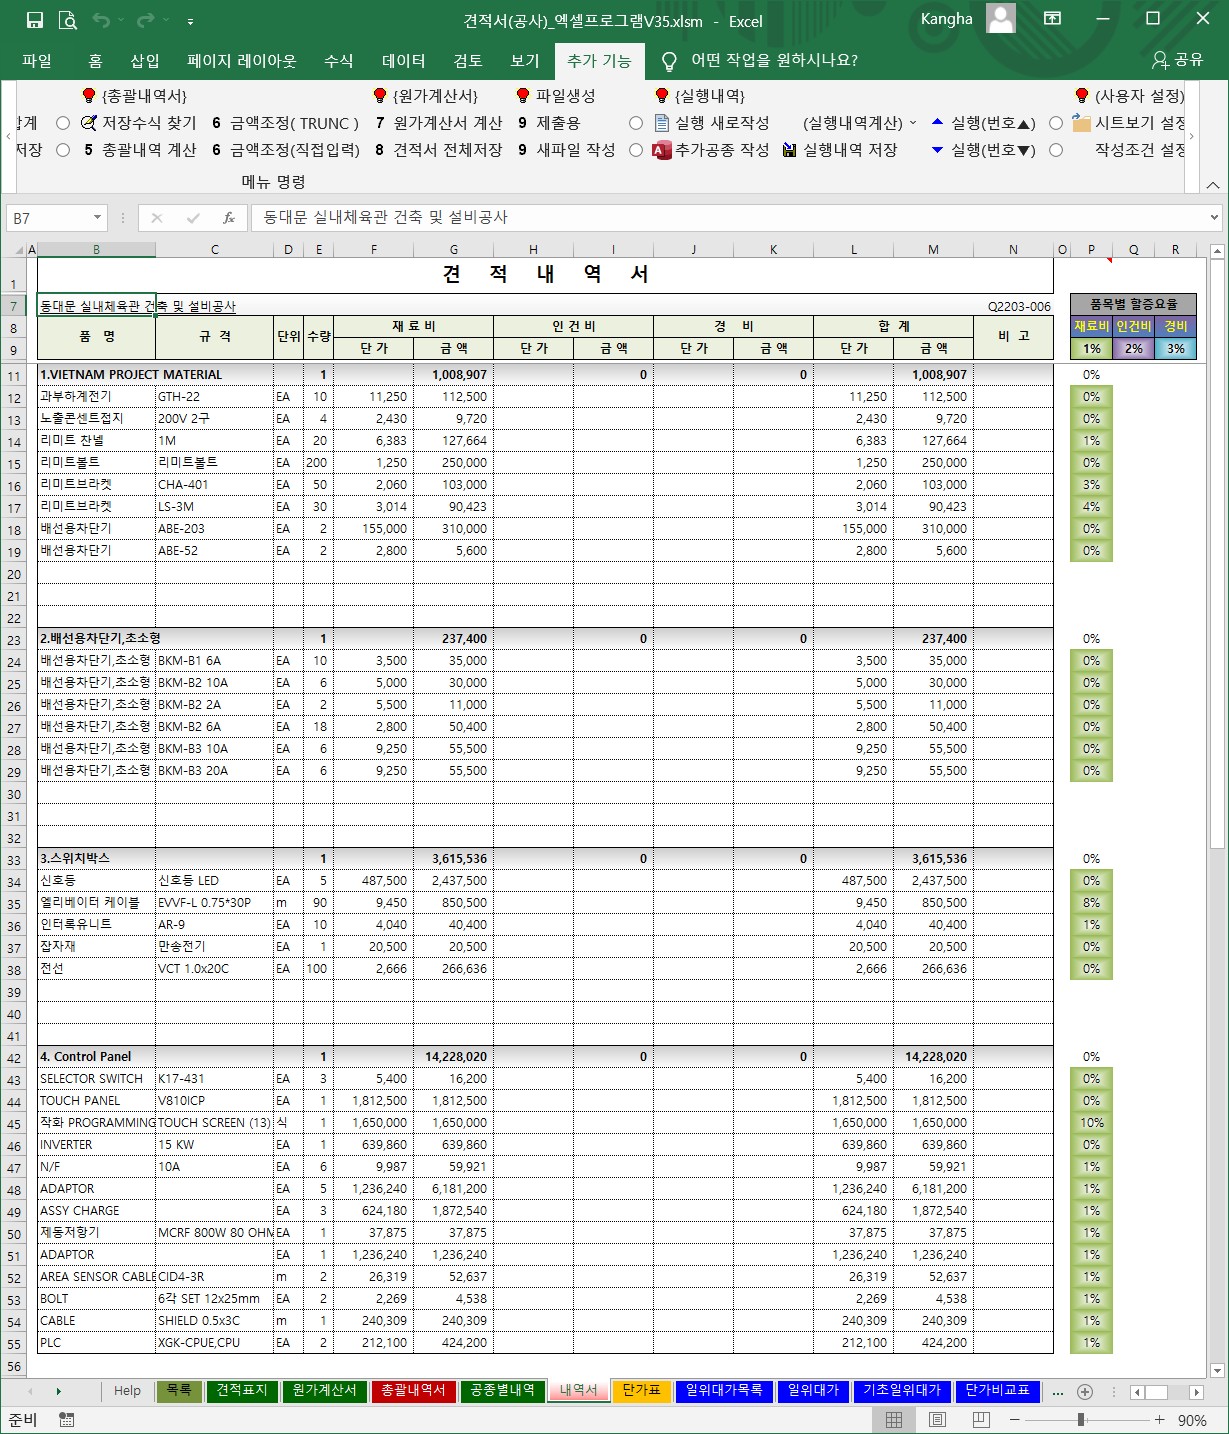
Task: Open the 목록 sheet tab
Action: coord(179,1391)
